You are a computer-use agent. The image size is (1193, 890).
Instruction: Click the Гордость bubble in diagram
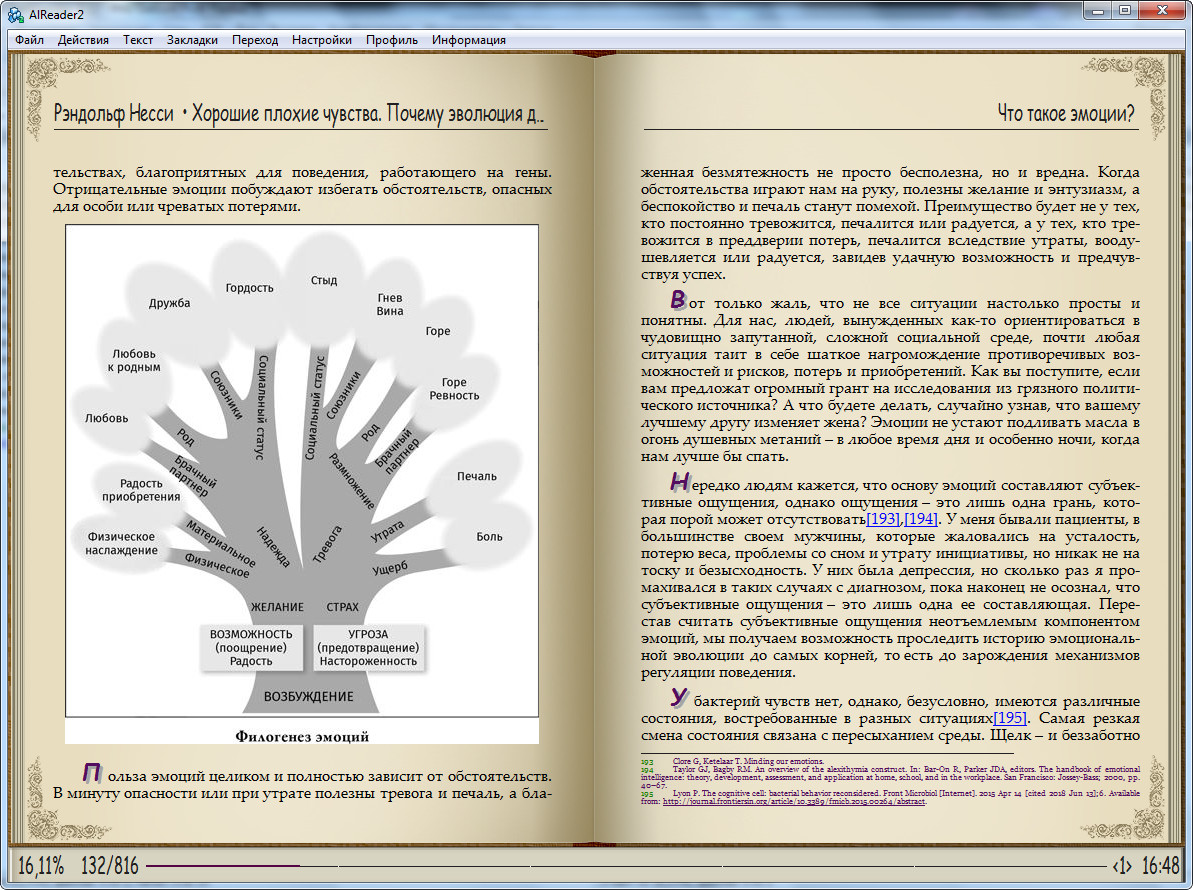tap(250, 288)
